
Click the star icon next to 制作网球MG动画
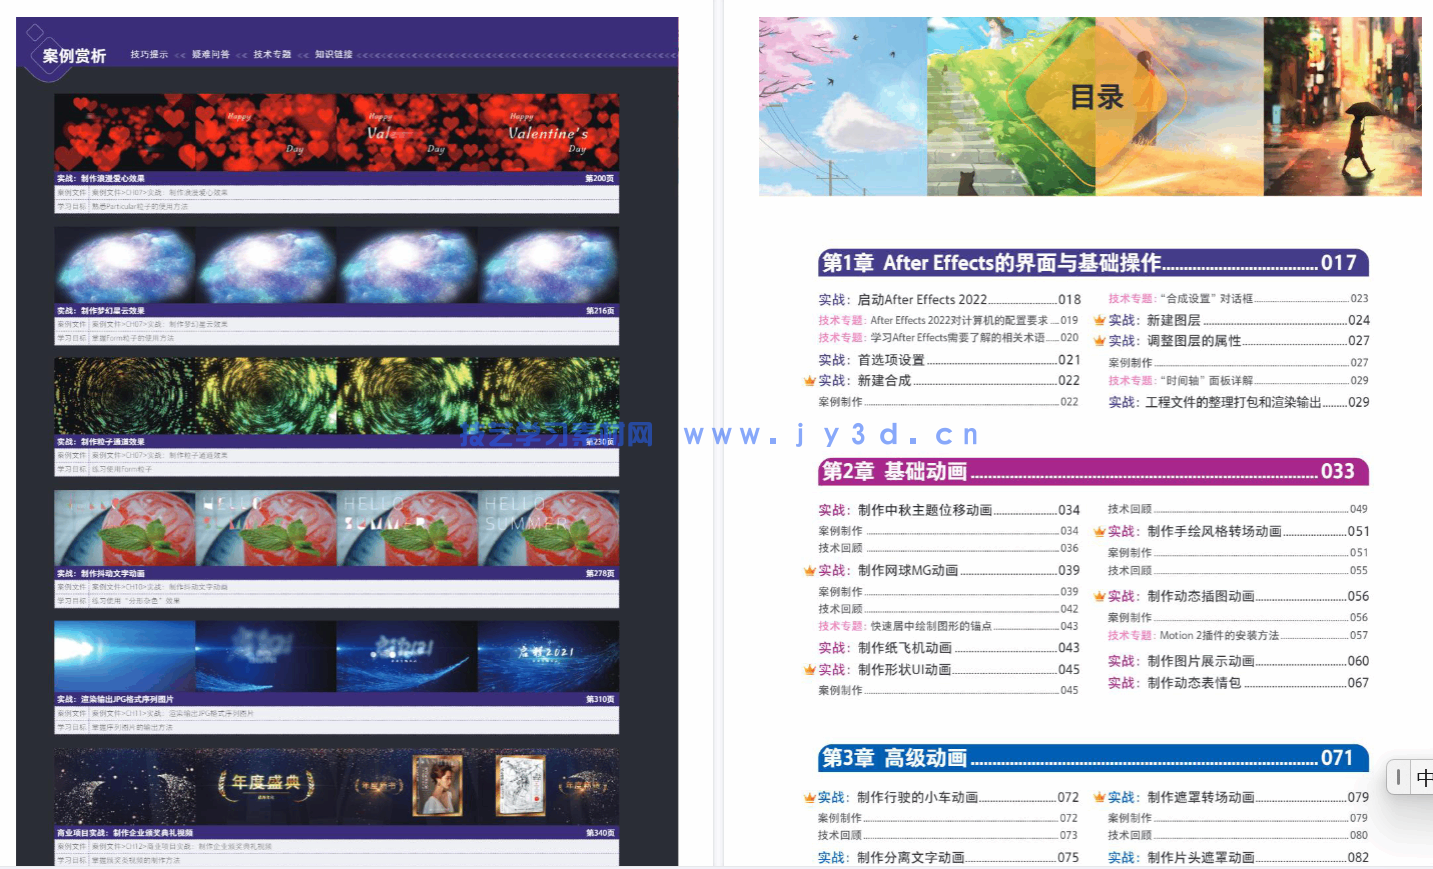[810, 570]
